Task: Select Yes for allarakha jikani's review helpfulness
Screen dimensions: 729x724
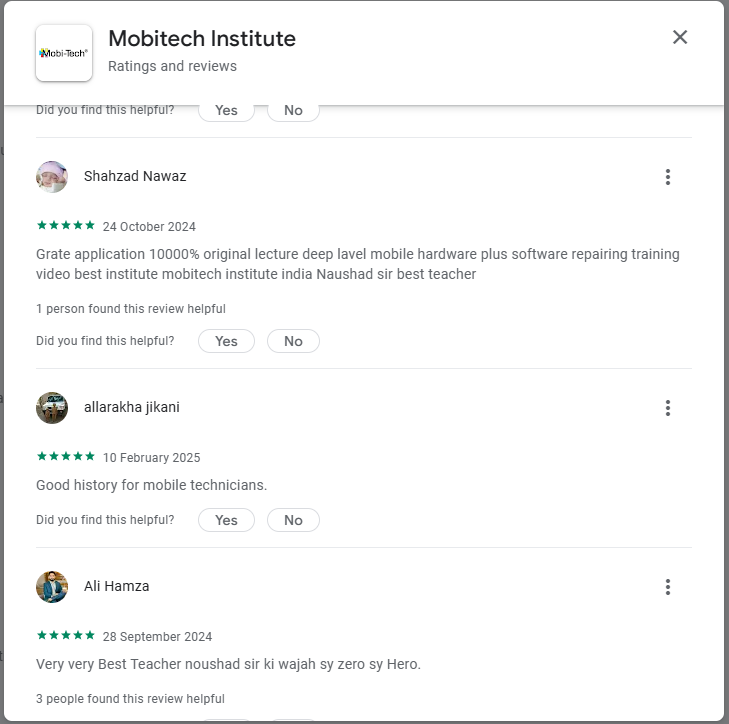Action: pyautogui.click(x=226, y=520)
